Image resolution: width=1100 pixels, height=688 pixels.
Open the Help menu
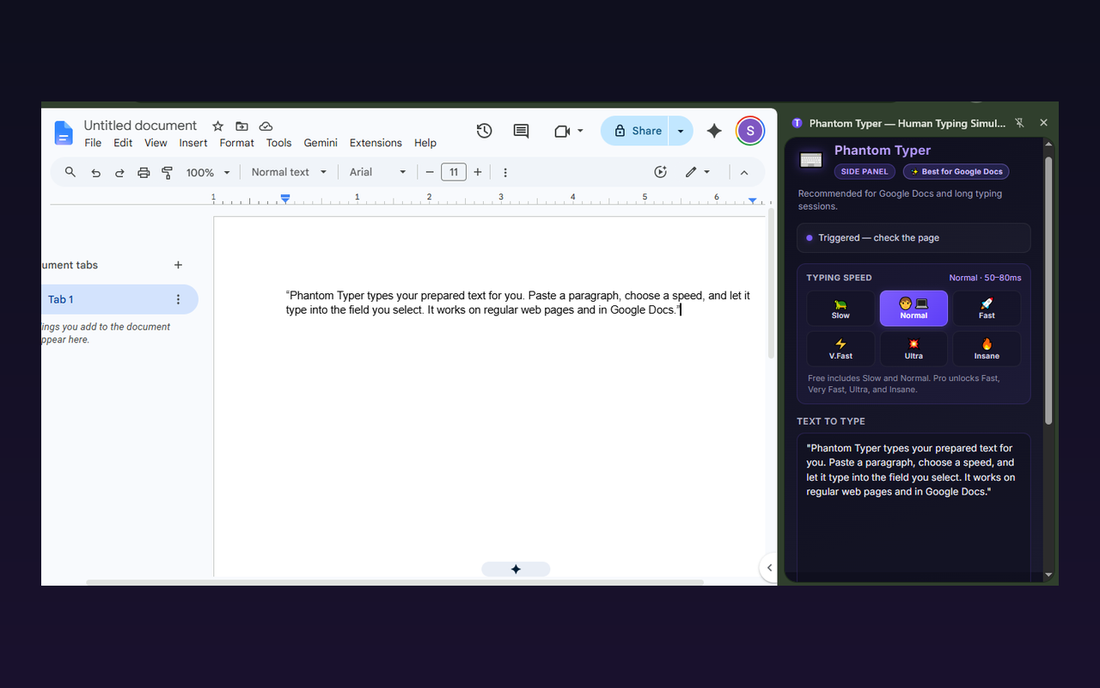pyautogui.click(x=425, y=143)
